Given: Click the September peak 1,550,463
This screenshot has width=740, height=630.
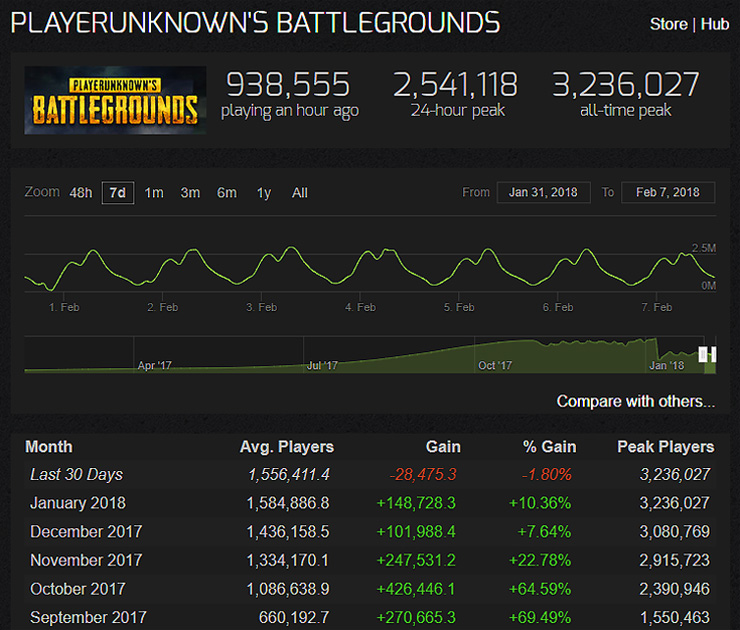Looking at the screenshot, I should tap(675, 617).
